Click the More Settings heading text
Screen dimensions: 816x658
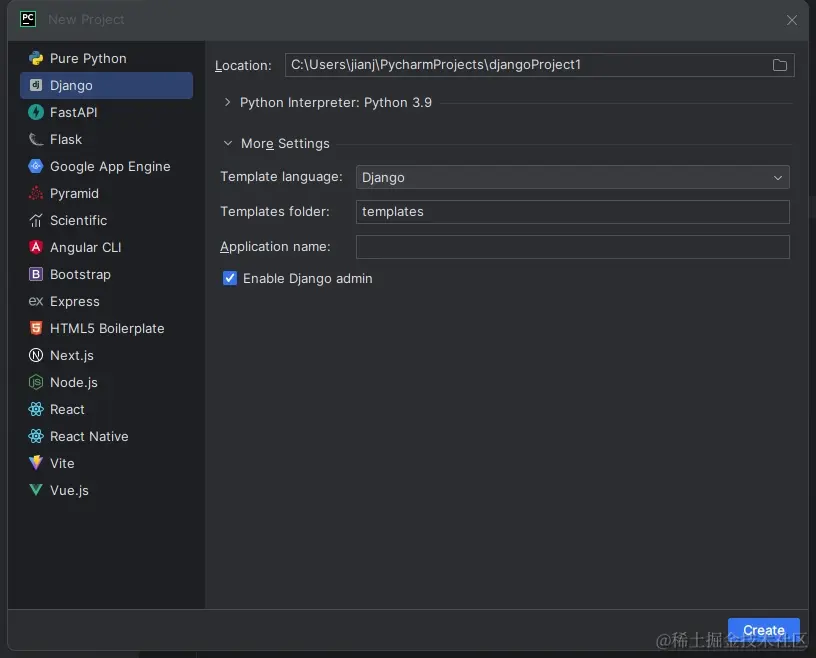(285, 143)
